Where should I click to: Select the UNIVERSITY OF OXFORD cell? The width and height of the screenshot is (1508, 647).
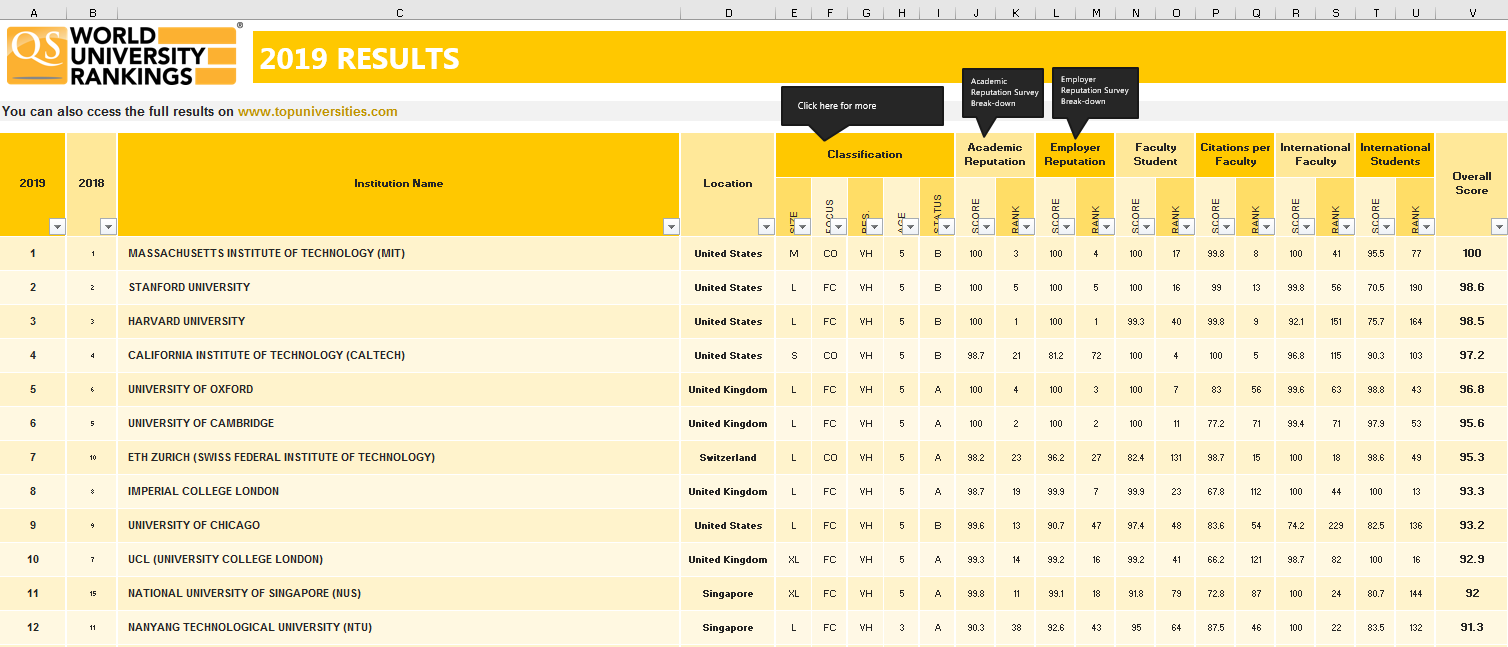[x=399, y=390]
